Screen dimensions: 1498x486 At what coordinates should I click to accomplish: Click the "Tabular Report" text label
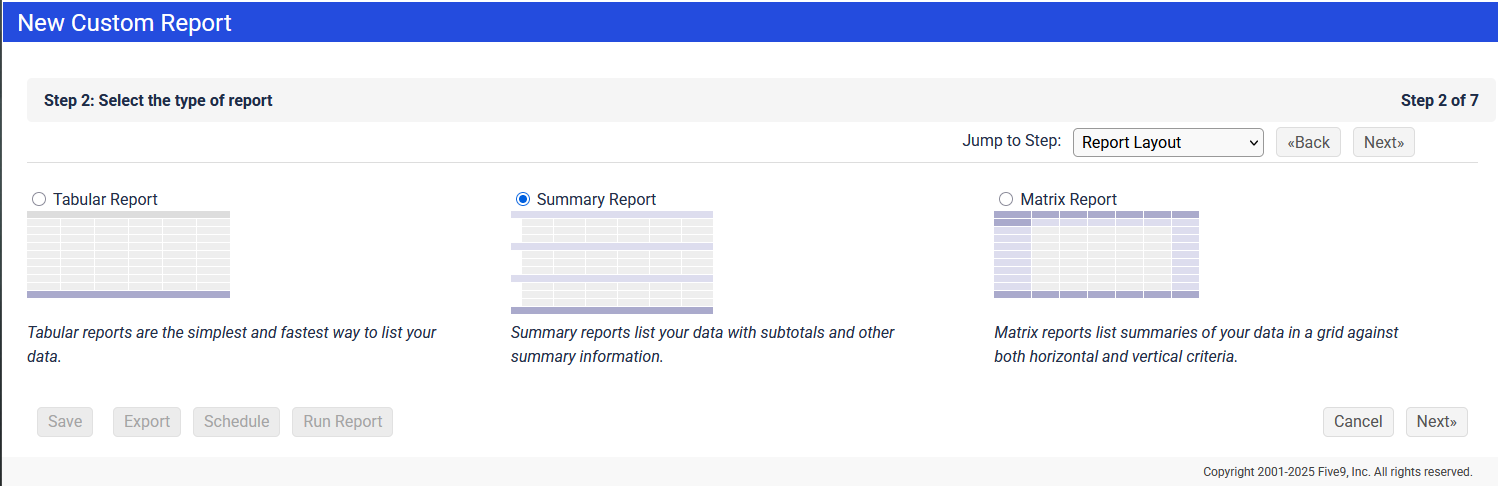click(105, 199)
